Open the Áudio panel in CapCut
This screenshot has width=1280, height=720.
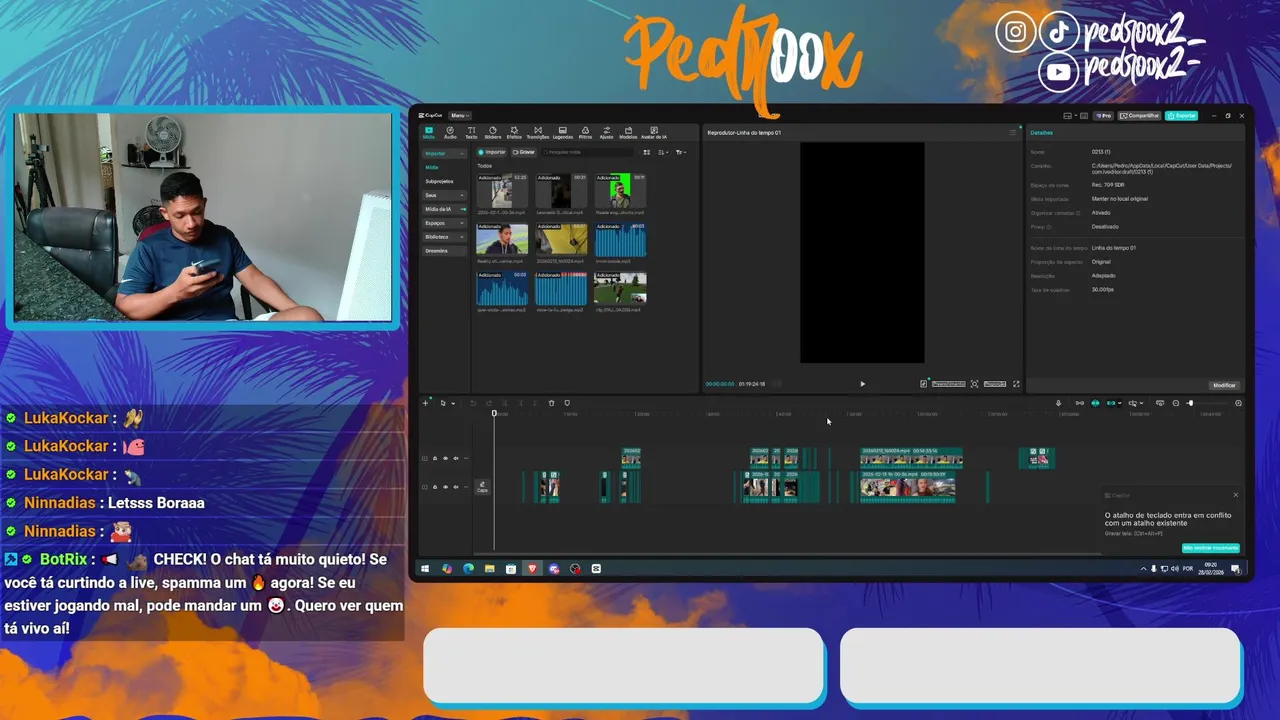450,132
